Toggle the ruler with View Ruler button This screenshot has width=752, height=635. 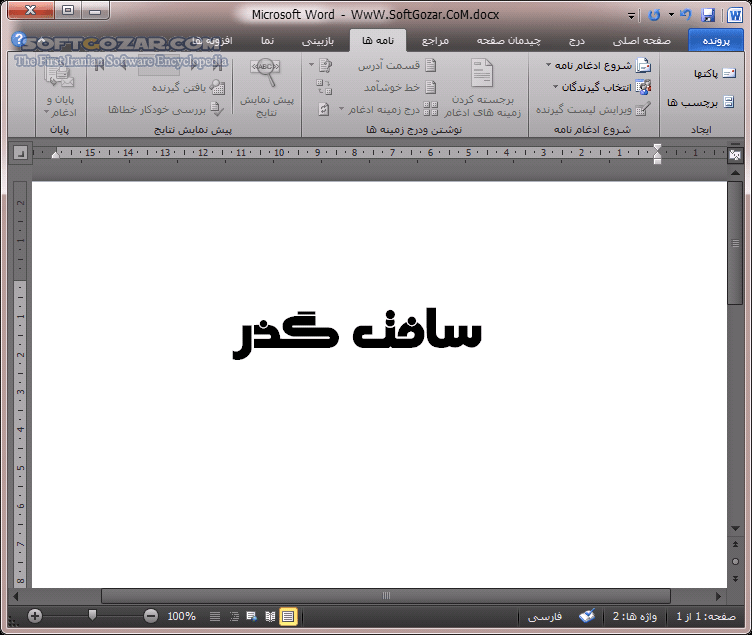pos(735,154)
